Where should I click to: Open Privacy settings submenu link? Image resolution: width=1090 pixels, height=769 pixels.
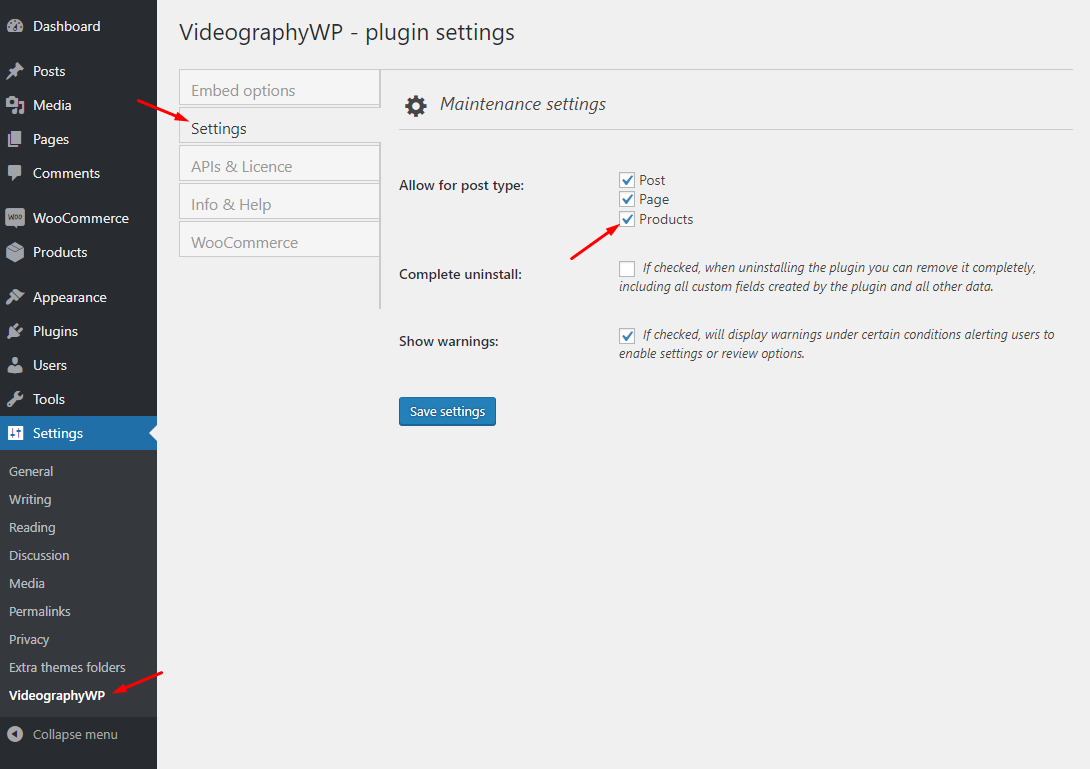pyautogui.click(x=29, y=639)
